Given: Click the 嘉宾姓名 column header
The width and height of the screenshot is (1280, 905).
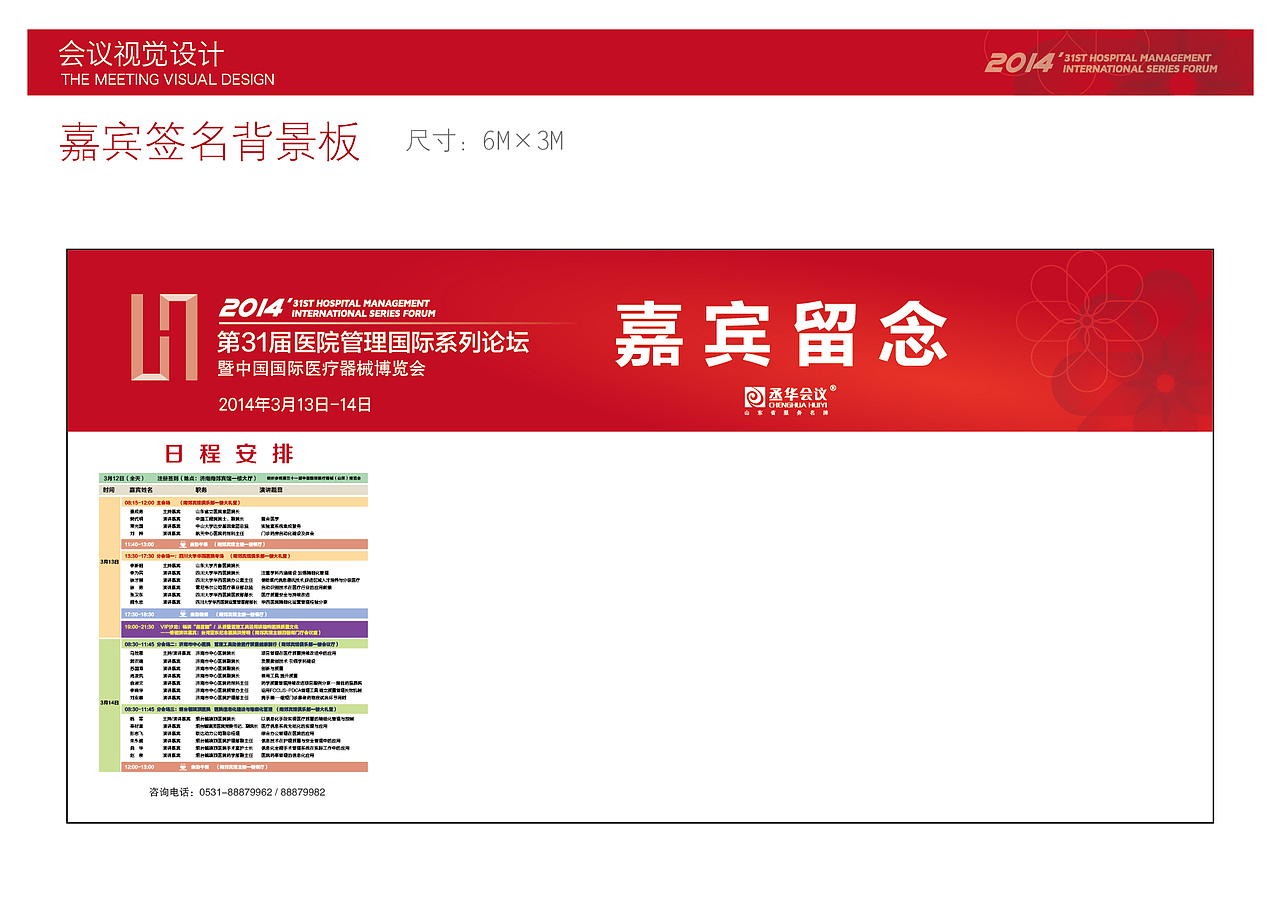Looking at the screenshot, I should coord(141,490).
